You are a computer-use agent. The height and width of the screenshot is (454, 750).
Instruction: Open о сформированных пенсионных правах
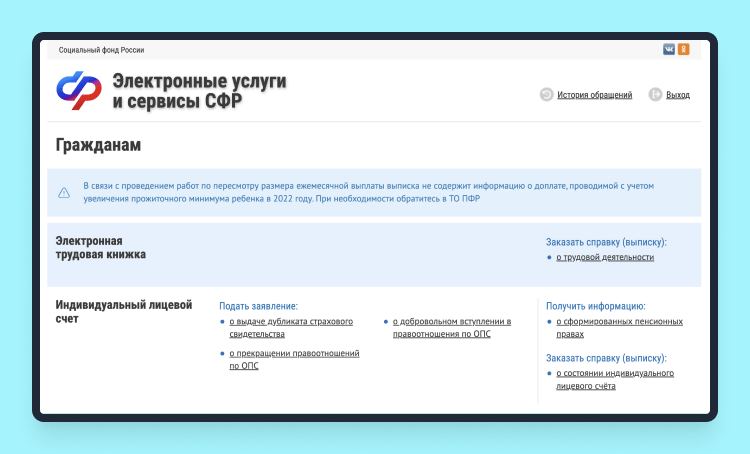[x=619, y=328]
